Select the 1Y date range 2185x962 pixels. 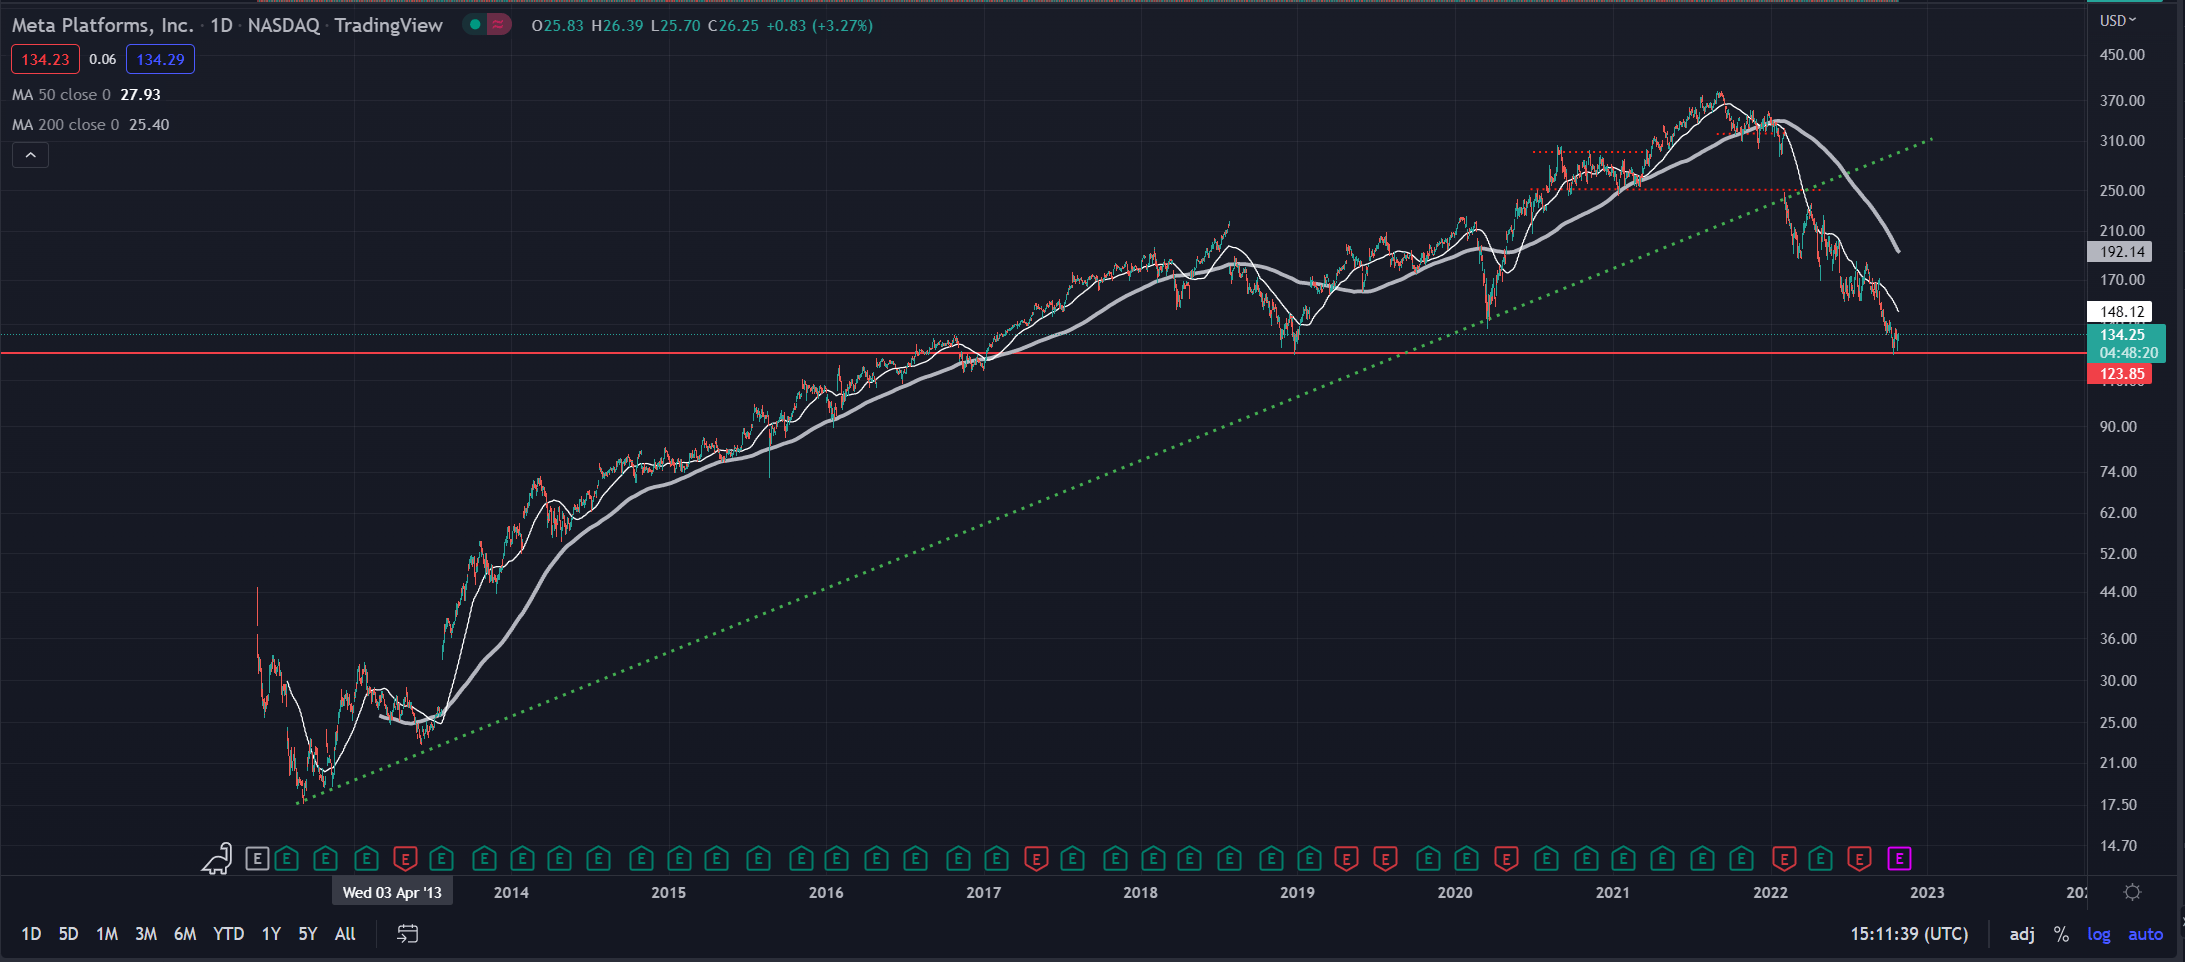pyautogui.click(x=271, y=934)
